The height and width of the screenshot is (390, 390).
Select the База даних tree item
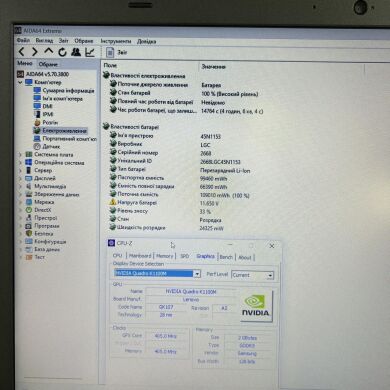(x=47, y=249)
